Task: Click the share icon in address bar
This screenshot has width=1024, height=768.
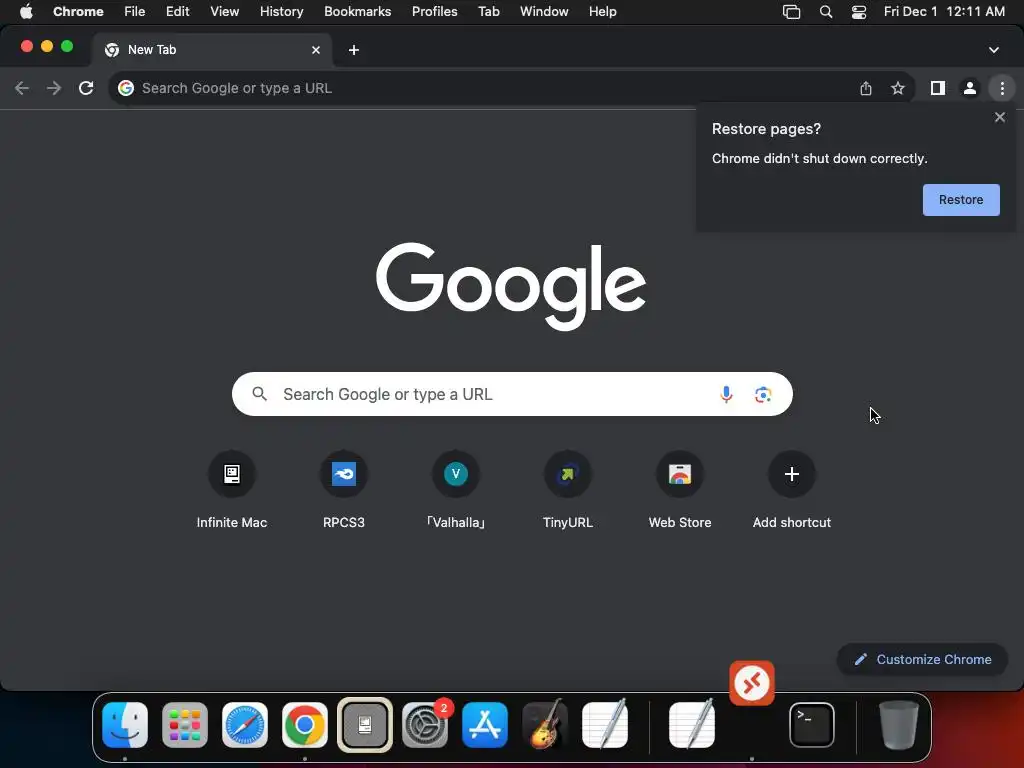Action: tap(866, 88)
